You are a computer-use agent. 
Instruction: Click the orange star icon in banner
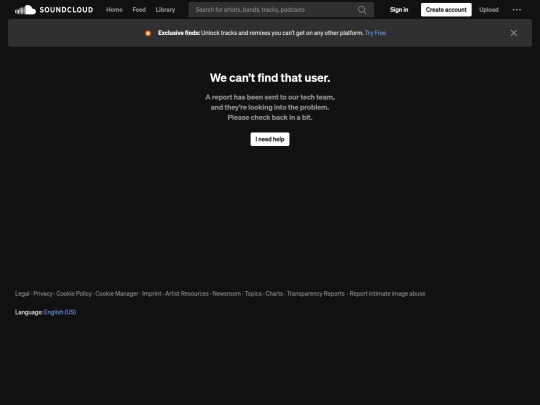tap(148, 33)
